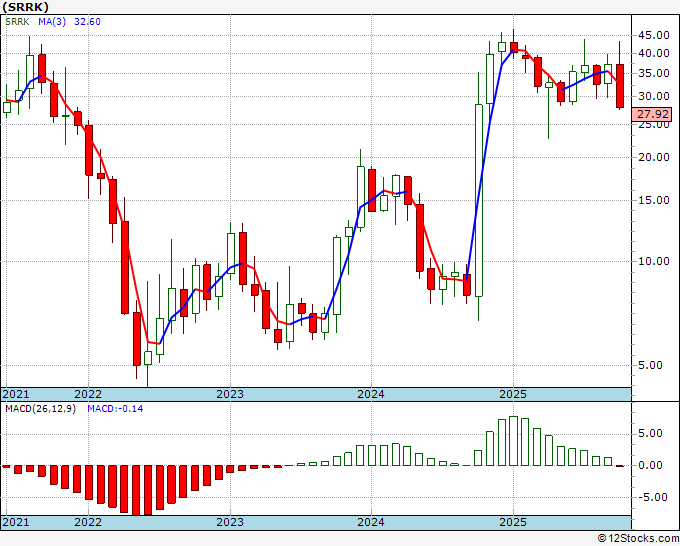Click the 40.00 price axis label
Screen dimensions: 680x546
tap(654, 54)
